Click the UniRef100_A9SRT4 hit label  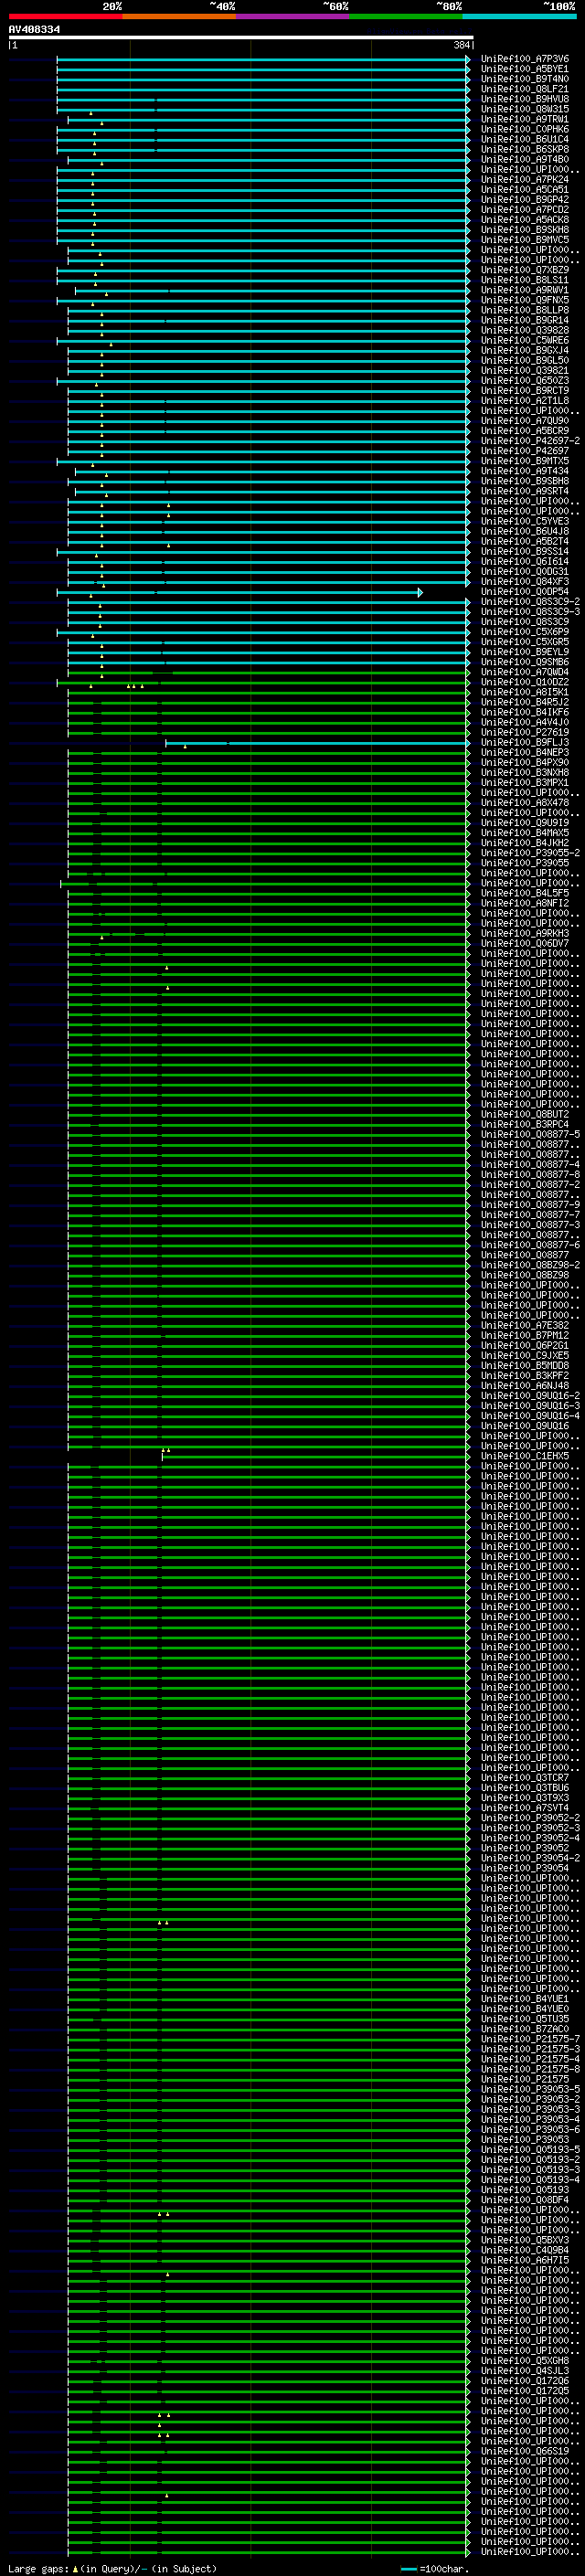pyautogui.click(x=525, y=491)
